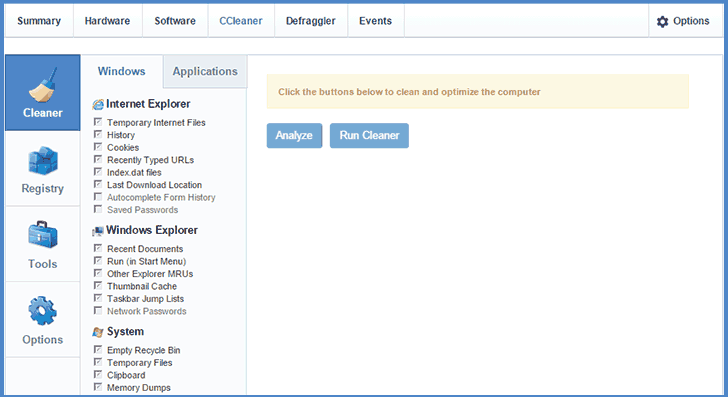
Task: Toggle Taskbar Jump Lists checkbox
Action: (x=98, y=298)
